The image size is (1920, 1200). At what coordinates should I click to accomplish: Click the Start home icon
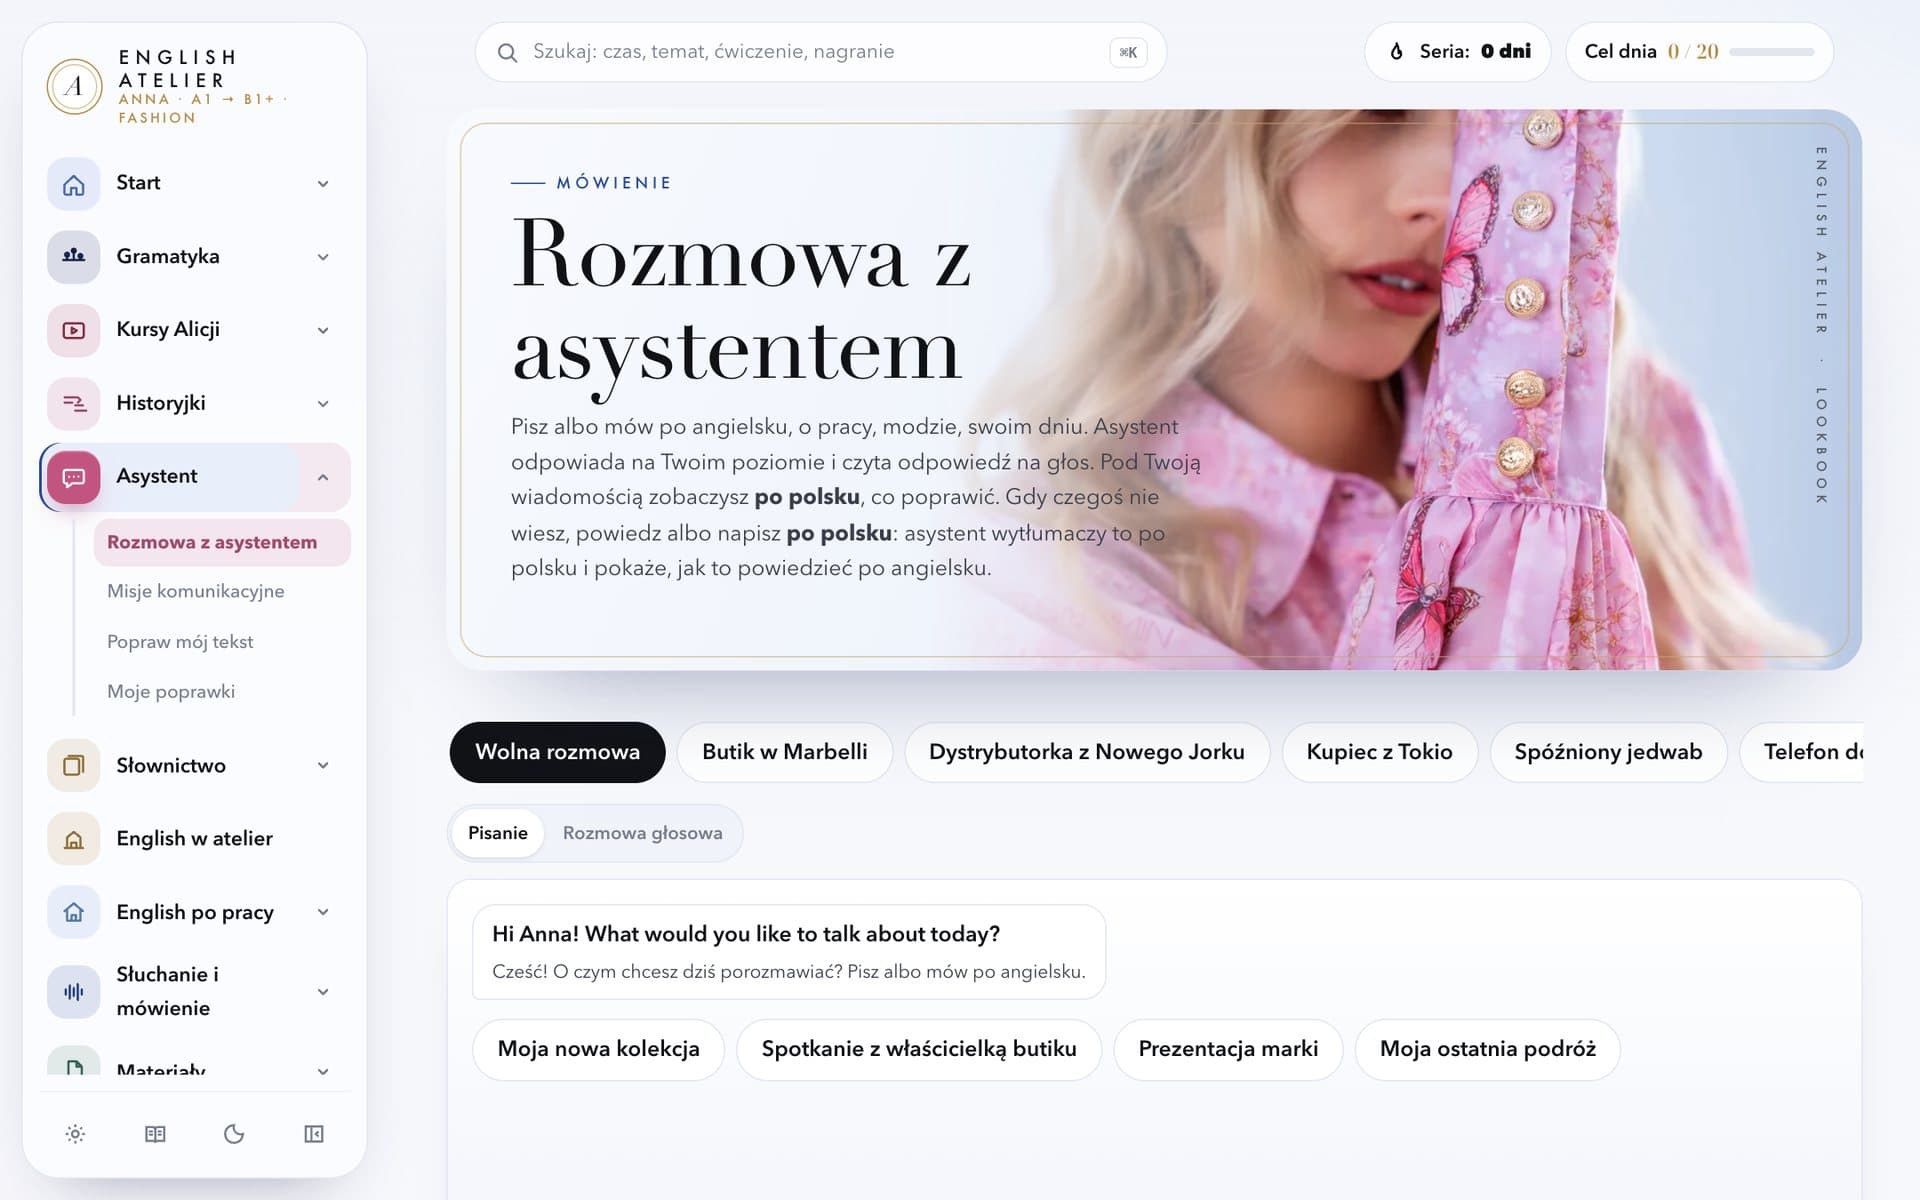74,184
